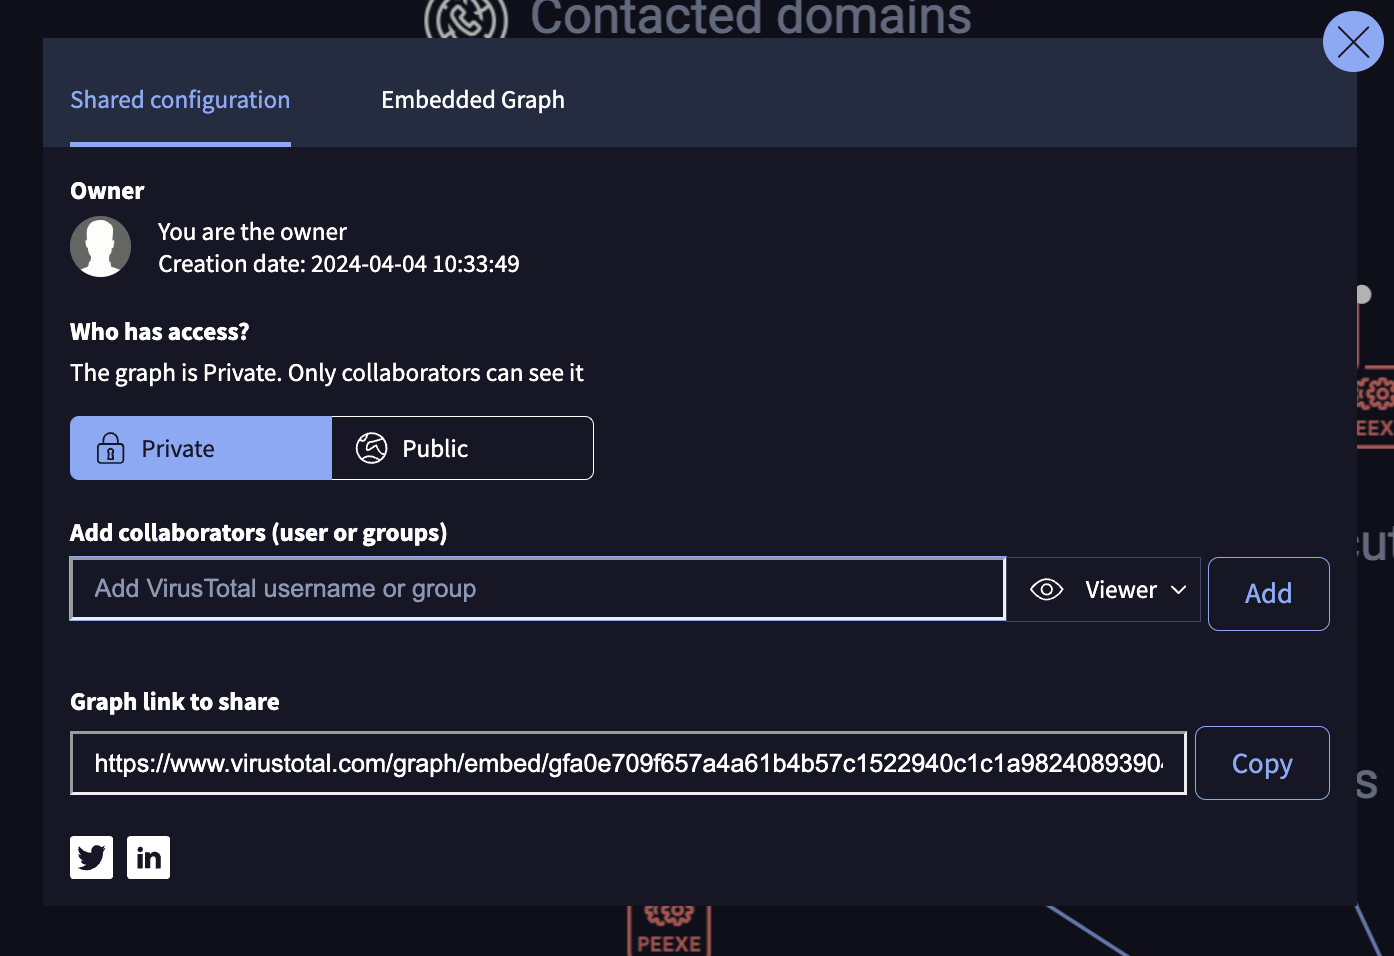The image size is (1394, 956).
Task: Copy the graph link
Action: point(1262,763)
